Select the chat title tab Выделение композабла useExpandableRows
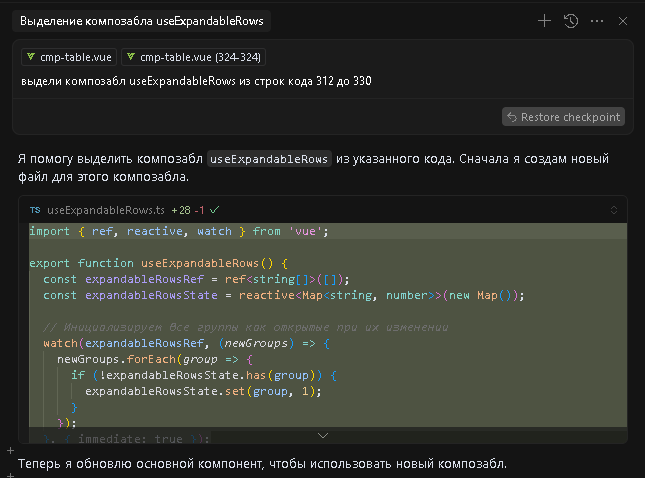Screen dimensions: 645x478 [142, 21]
